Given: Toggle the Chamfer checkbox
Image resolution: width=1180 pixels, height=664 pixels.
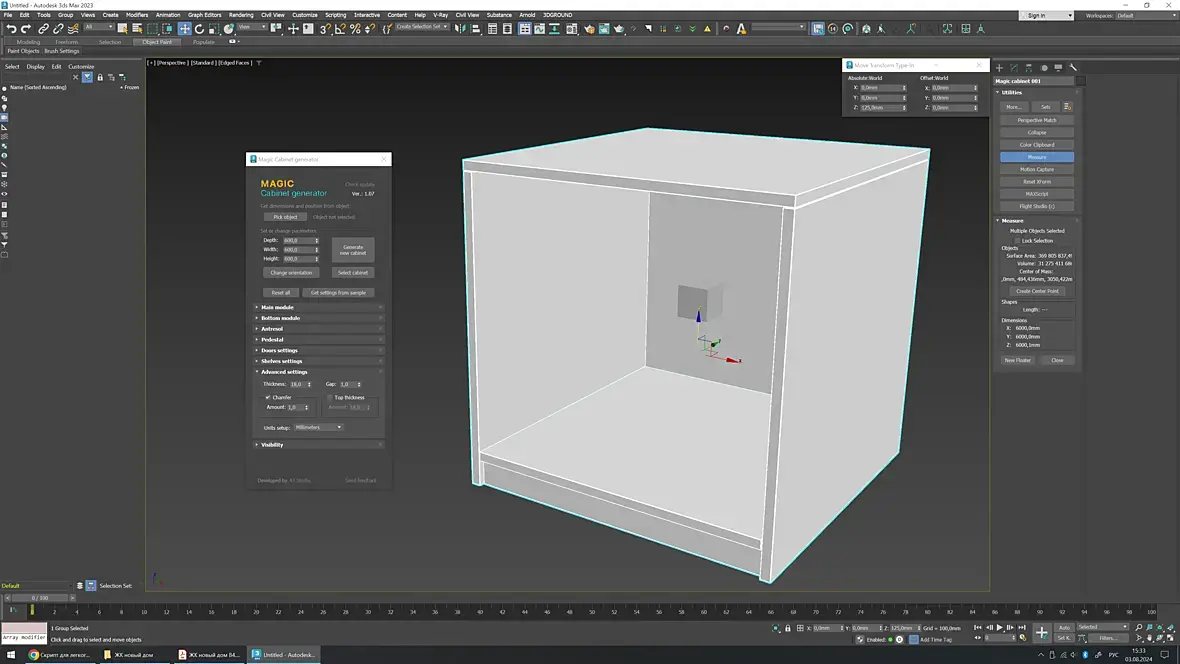Looking at the screenshot, I should (x=268, y=397).
